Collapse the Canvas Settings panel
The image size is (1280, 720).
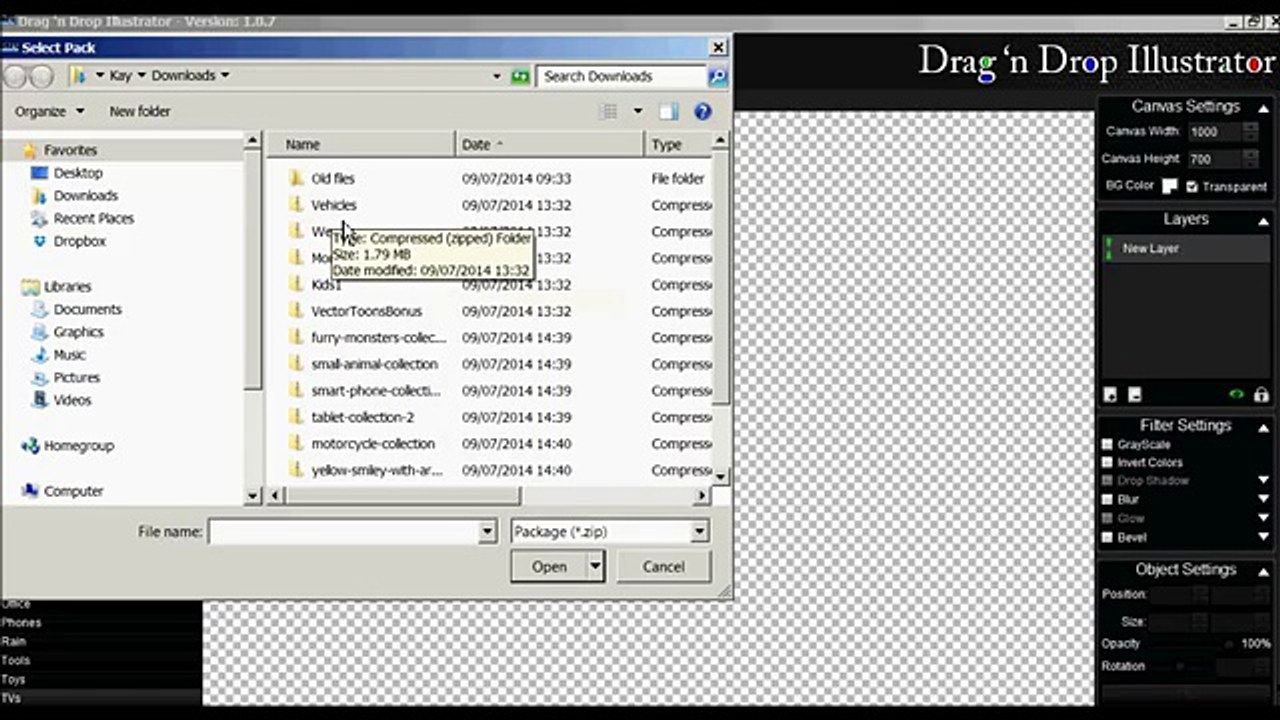point(1263,108)
